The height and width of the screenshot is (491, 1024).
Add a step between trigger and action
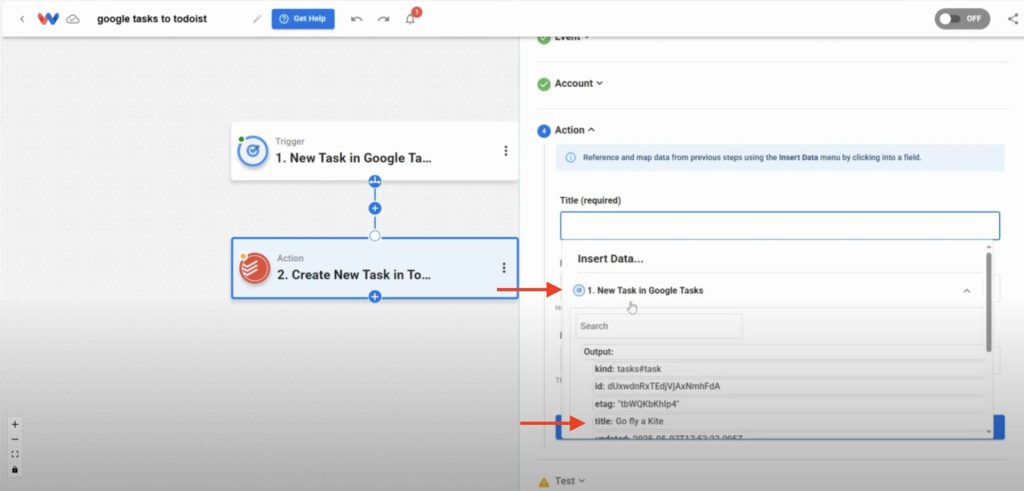tap(375, 209)
